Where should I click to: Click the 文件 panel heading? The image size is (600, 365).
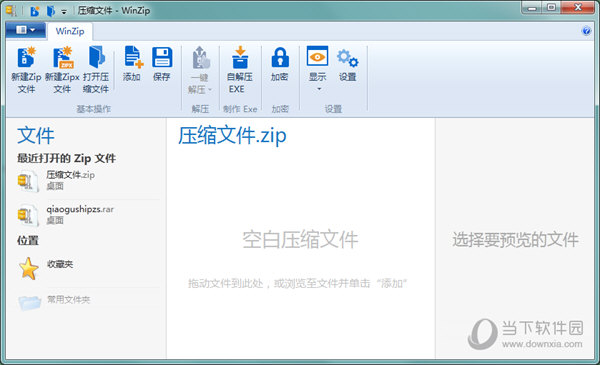(36, 135)
